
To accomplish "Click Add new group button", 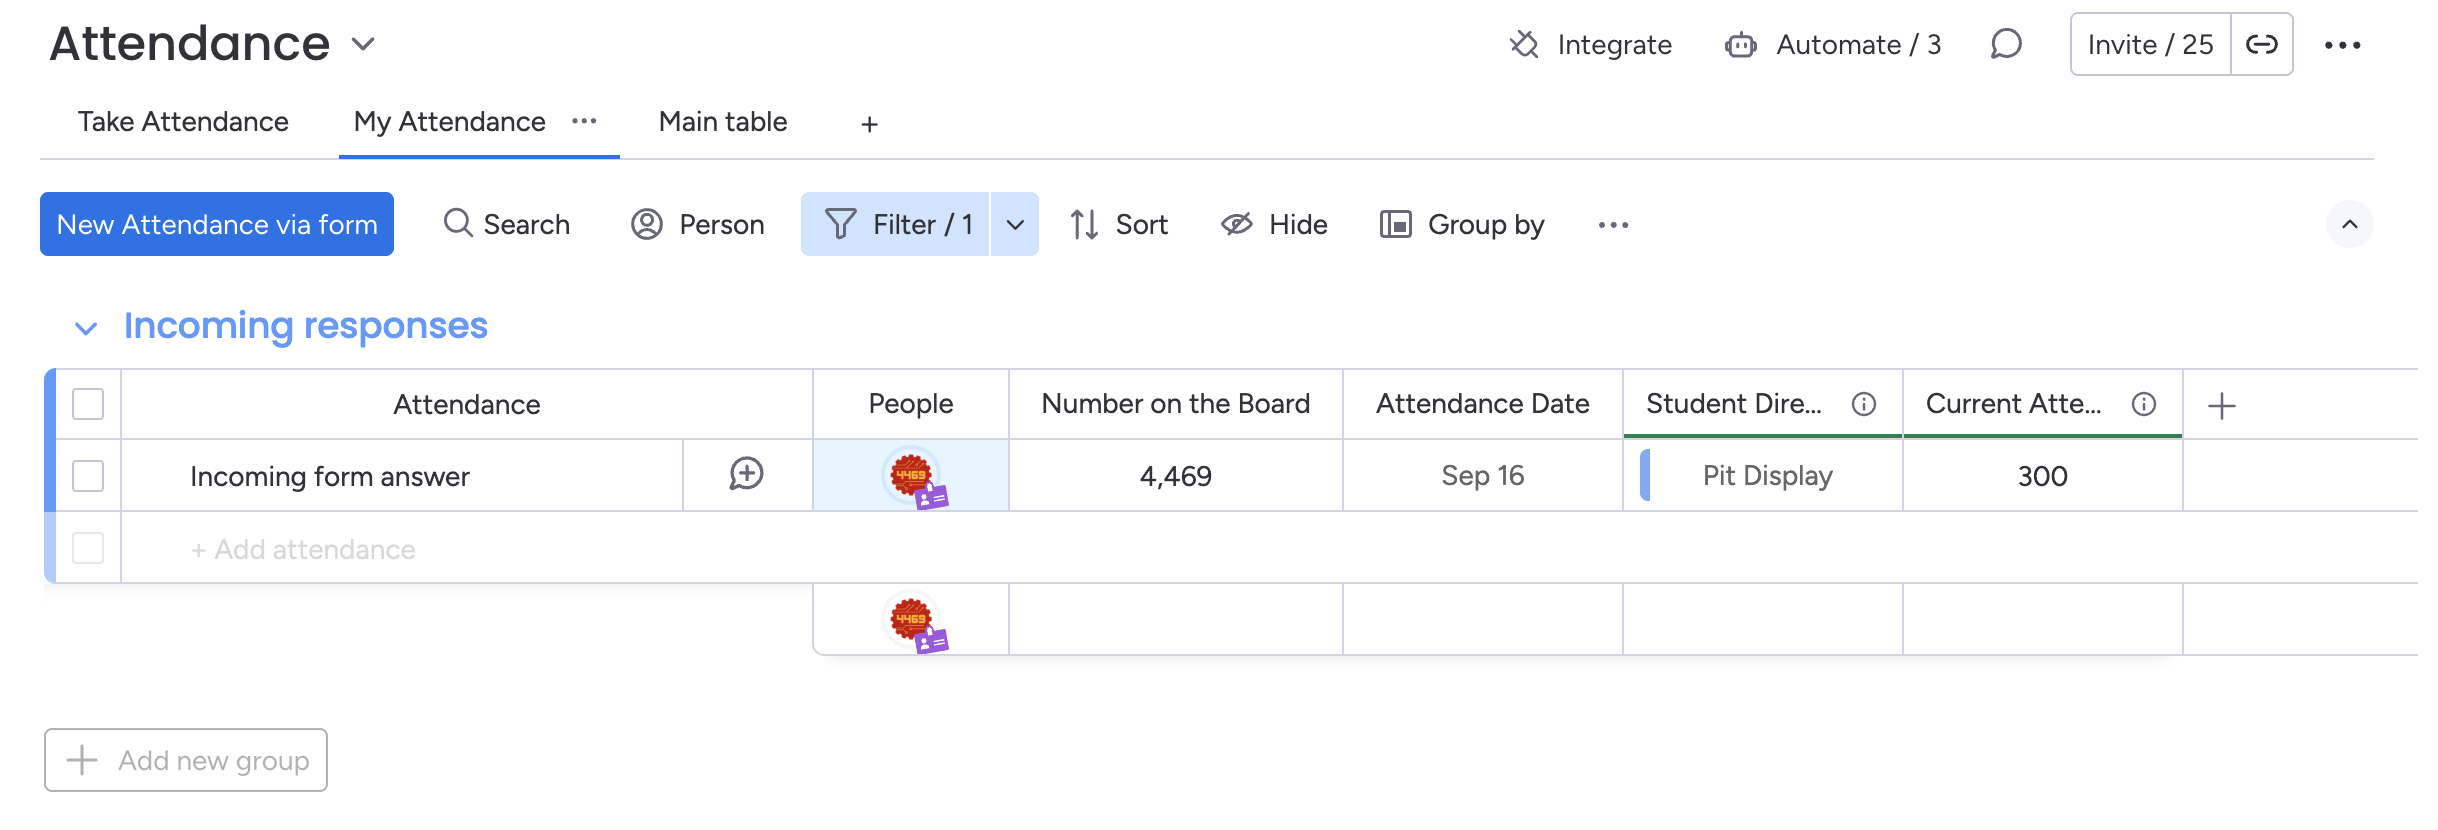I will click(x=186, y=760).
